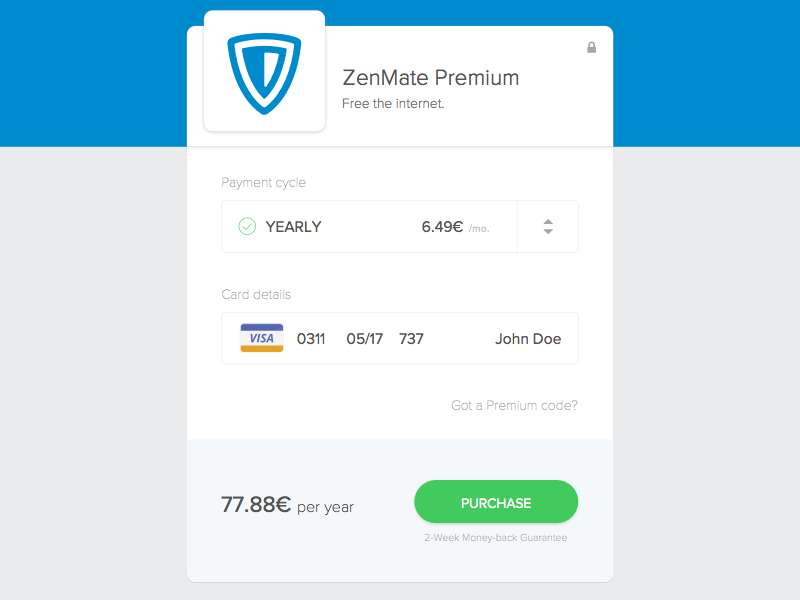800x600 pixels.
Task: Click the up arrow in cycle selector
Action: pyautogui.click(x=548, y=221)
